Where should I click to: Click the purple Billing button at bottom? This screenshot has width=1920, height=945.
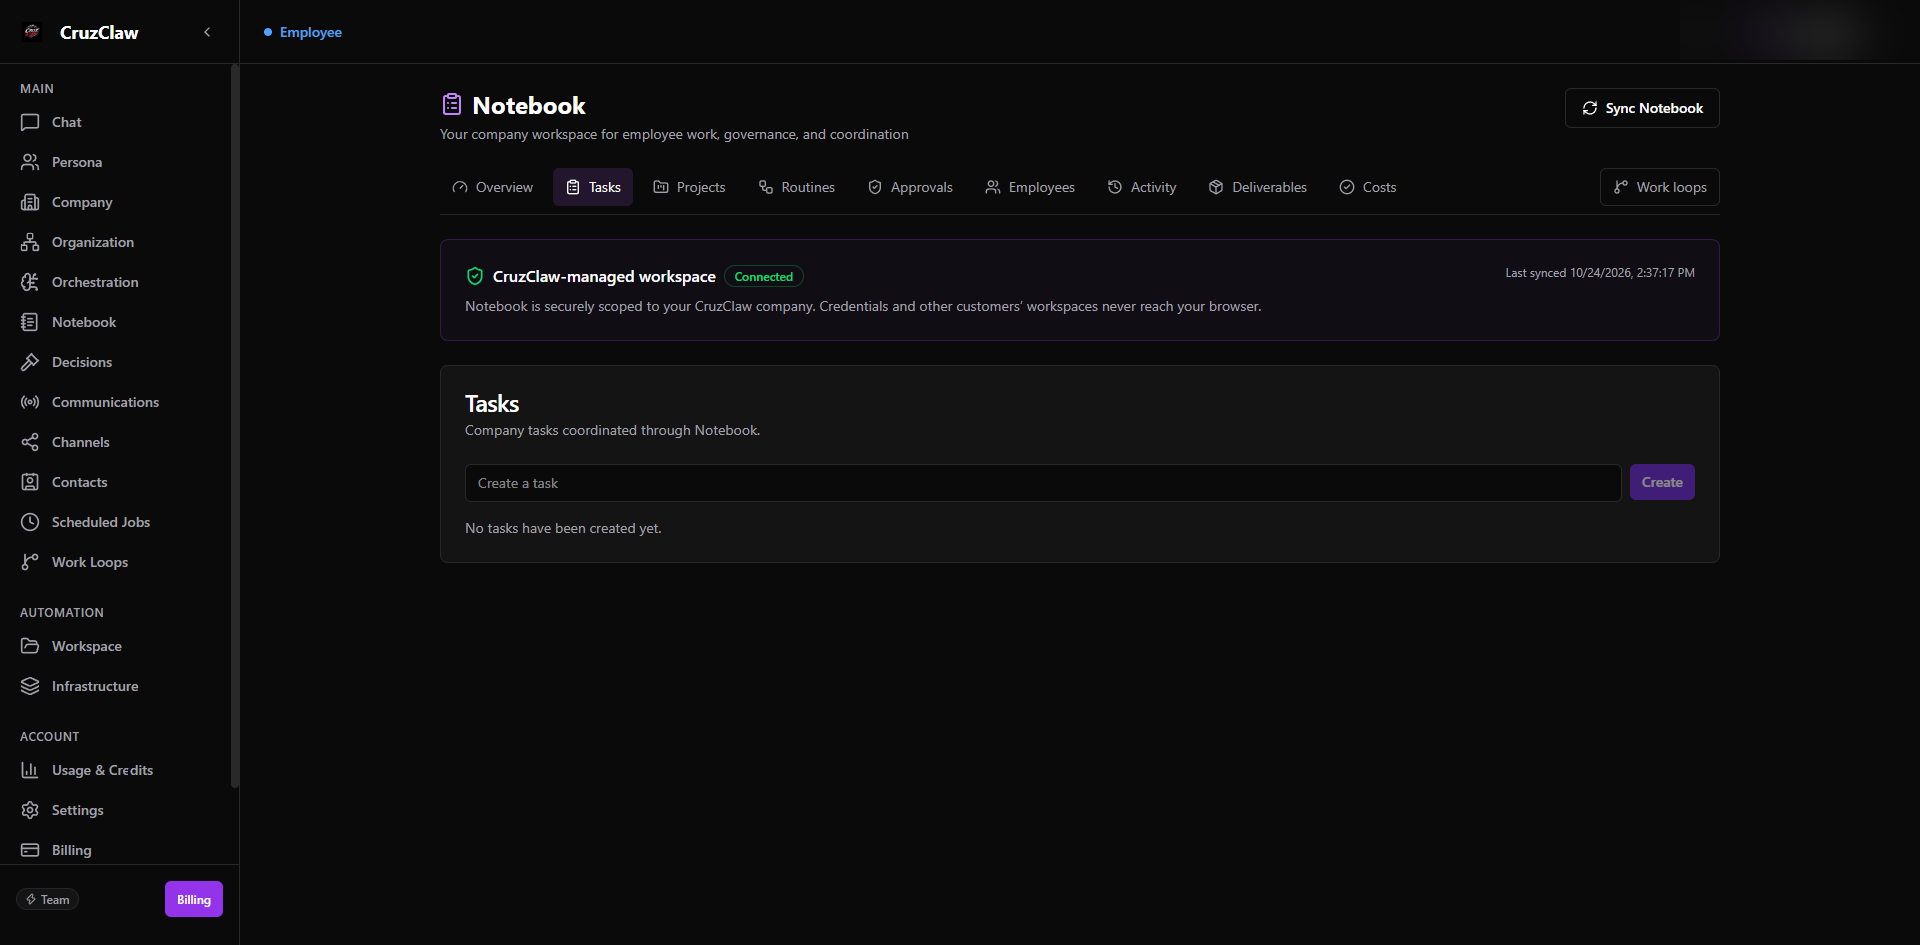click(194, 899)
